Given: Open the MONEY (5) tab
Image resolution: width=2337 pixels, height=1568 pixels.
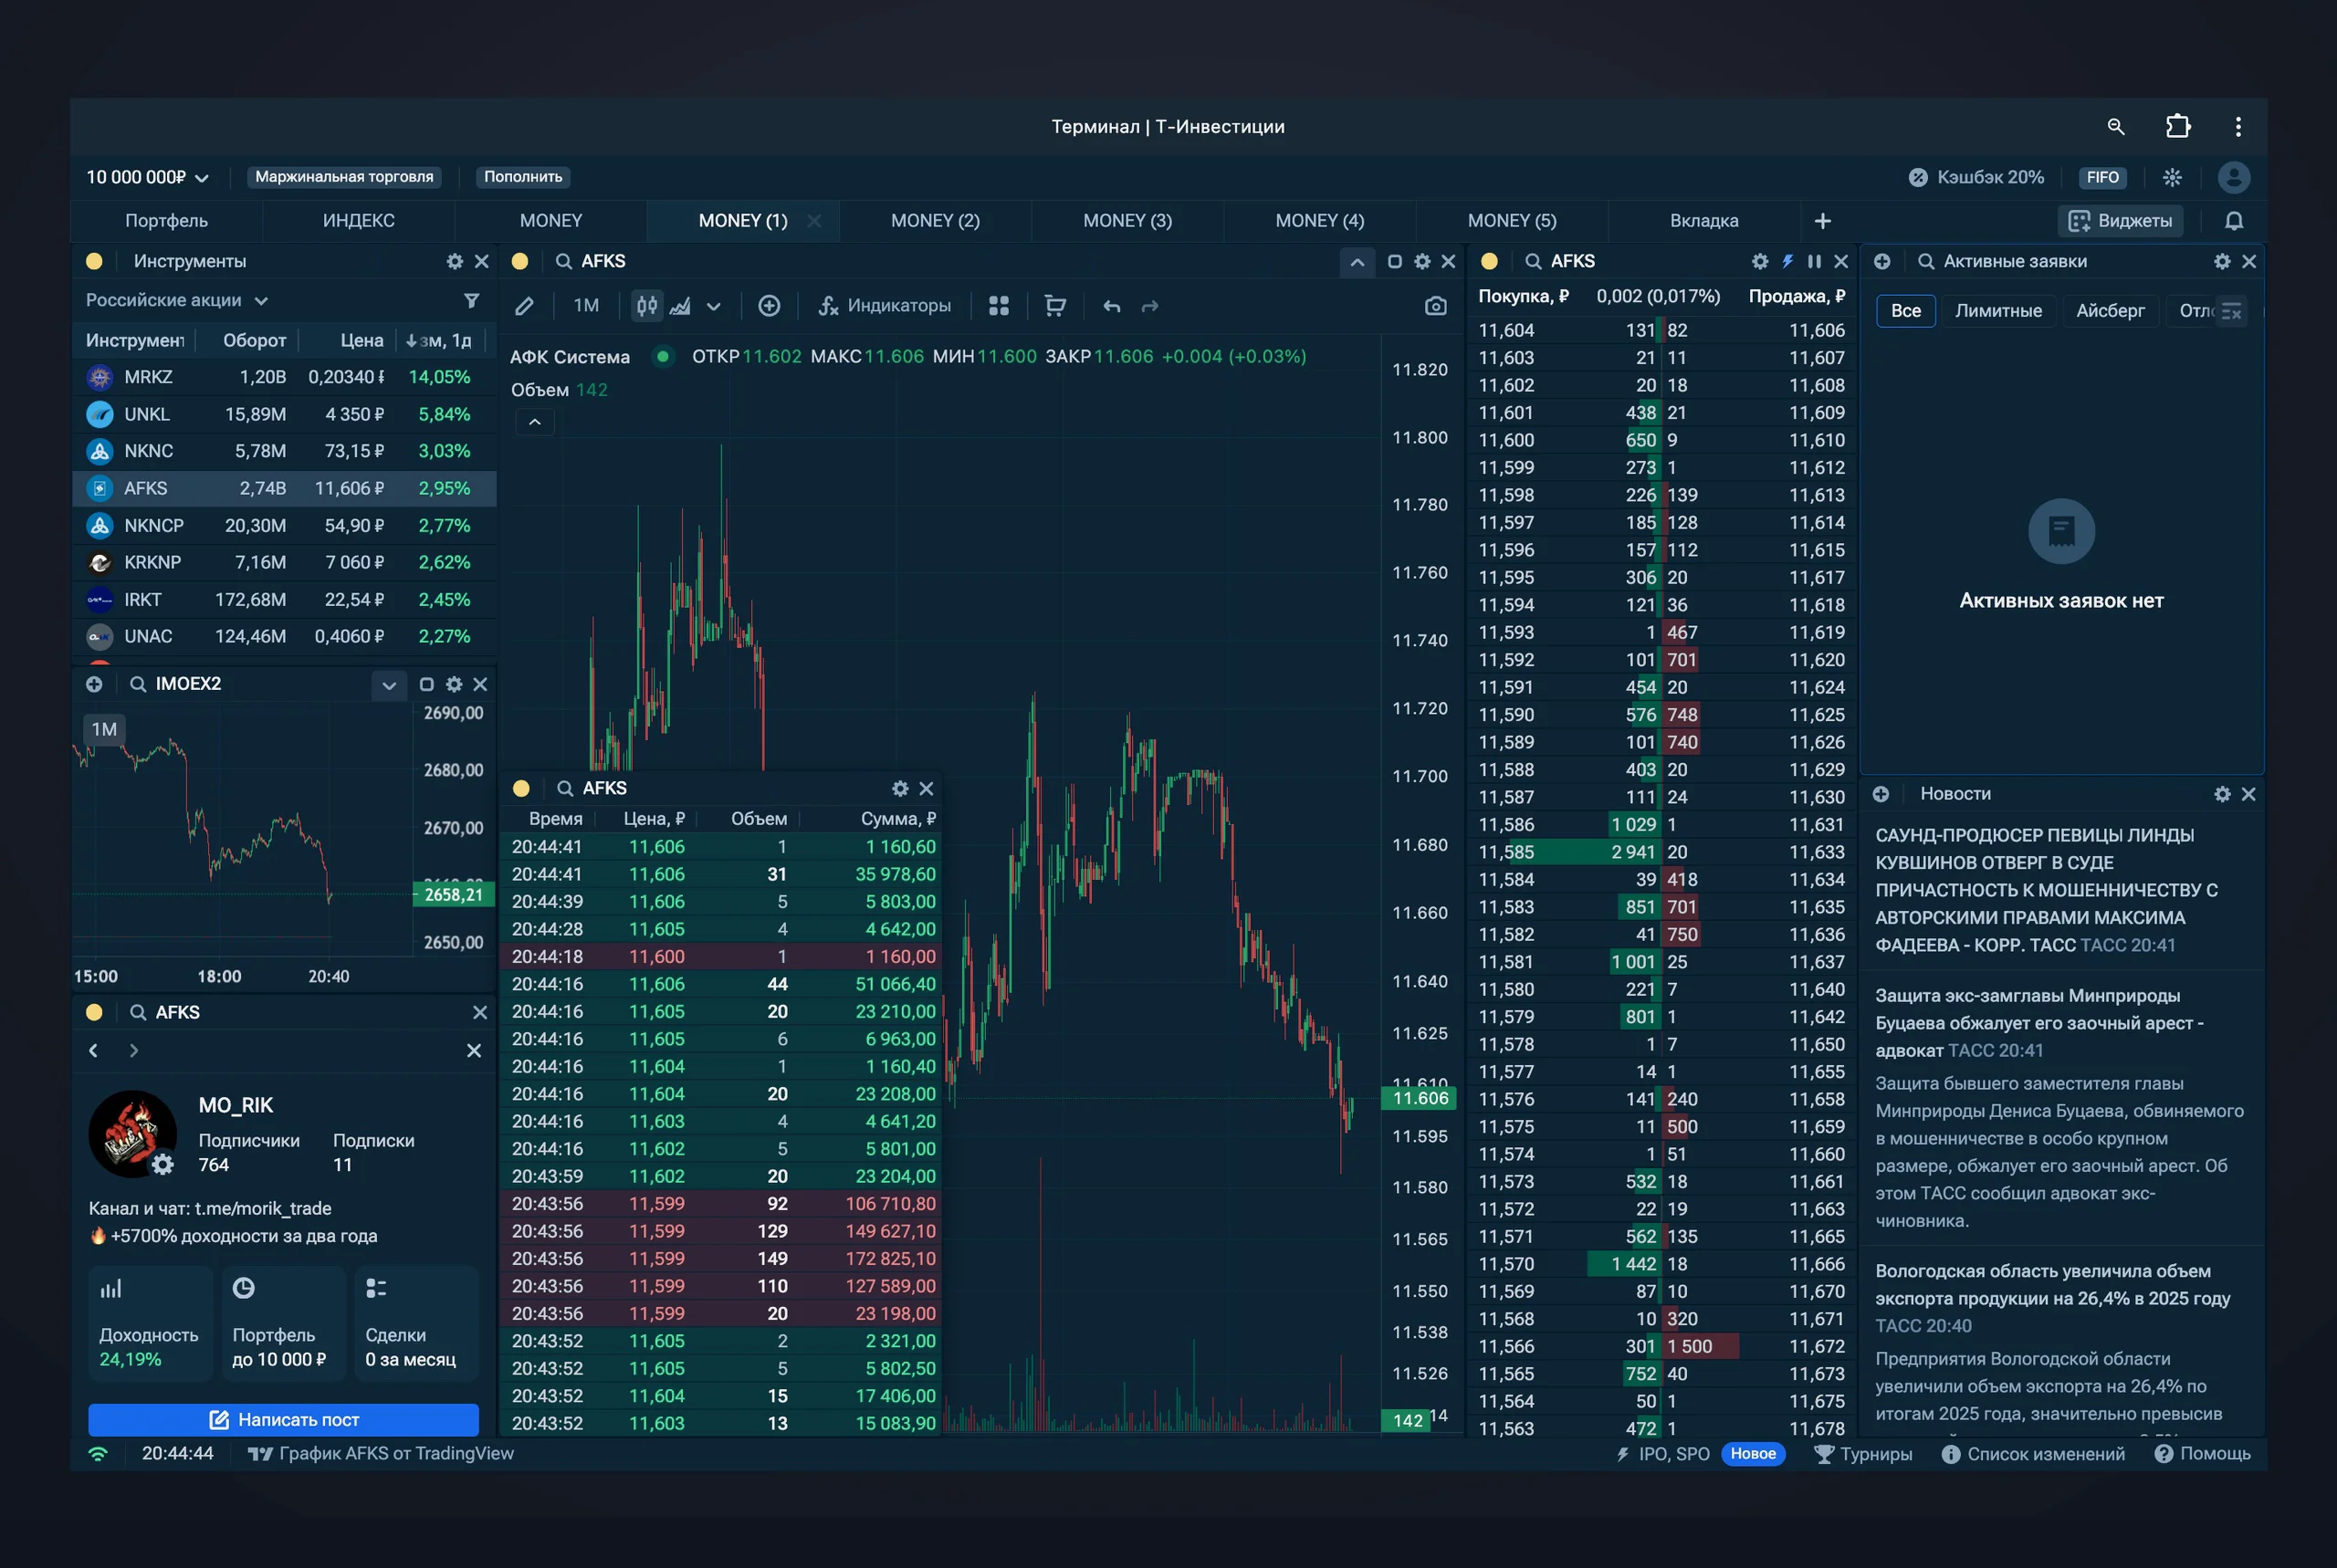Looking at the screenshot, I should point(1512,220).
